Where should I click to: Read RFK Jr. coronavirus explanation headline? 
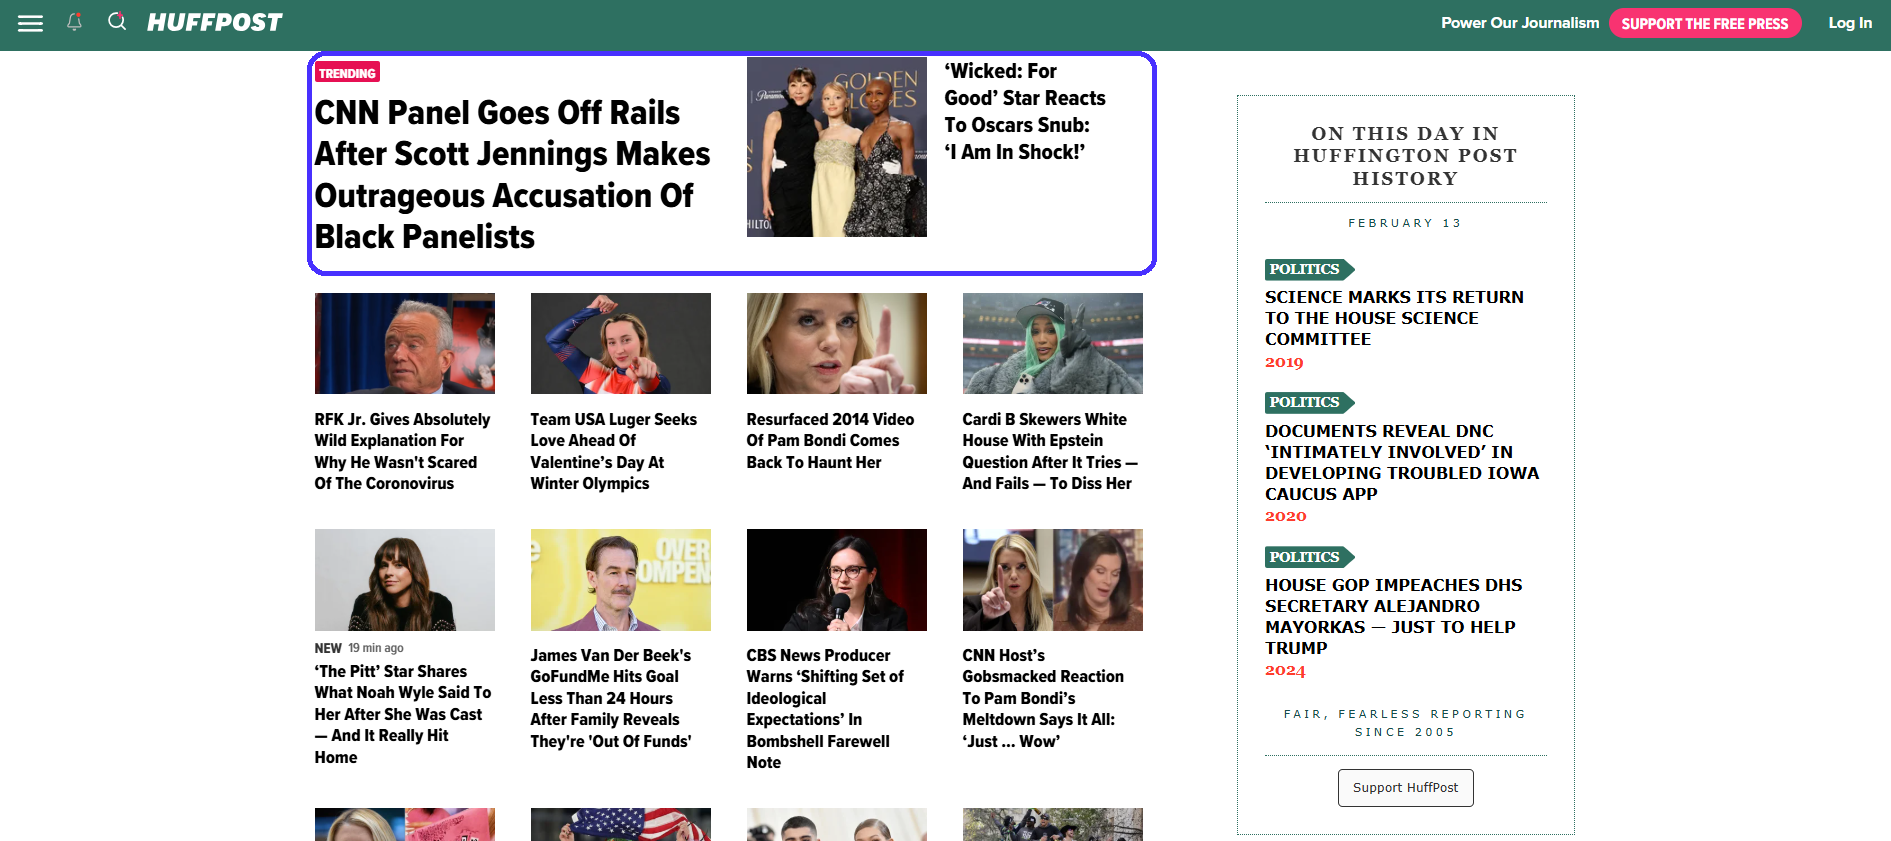tap(403, 451)
